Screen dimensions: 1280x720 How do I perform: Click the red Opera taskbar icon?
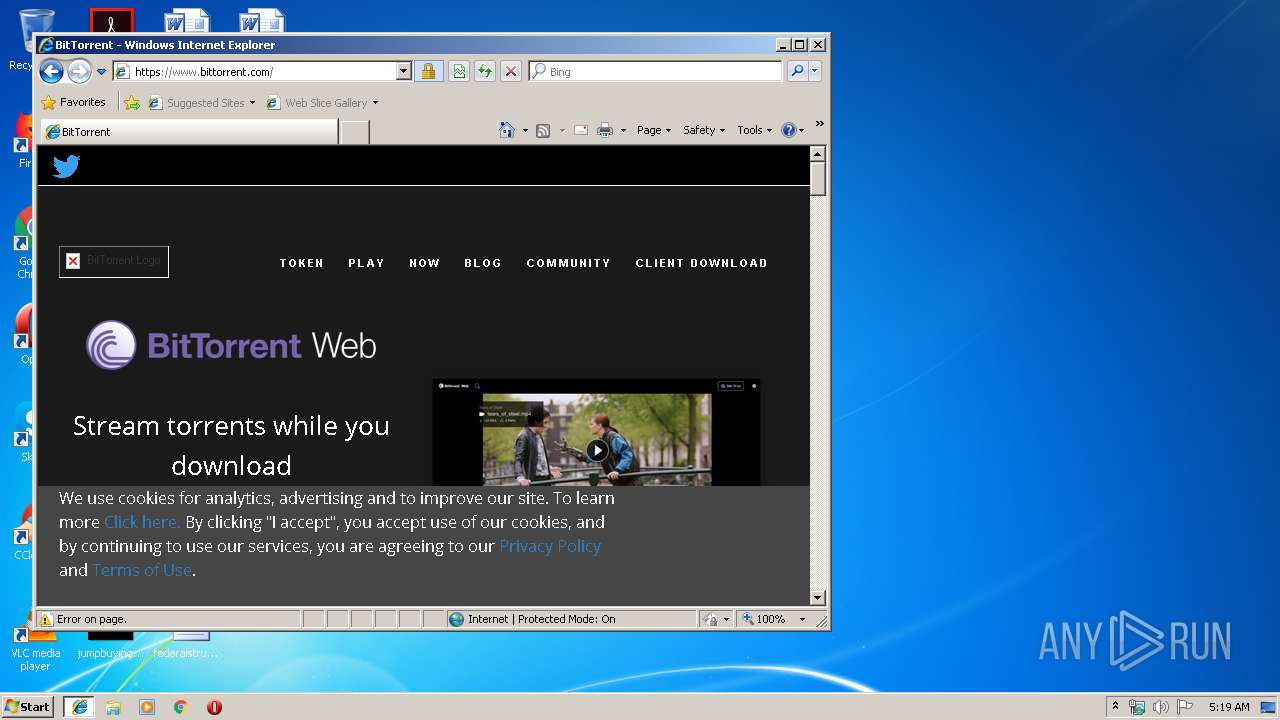pyautogui.click(x=214, y=707)
